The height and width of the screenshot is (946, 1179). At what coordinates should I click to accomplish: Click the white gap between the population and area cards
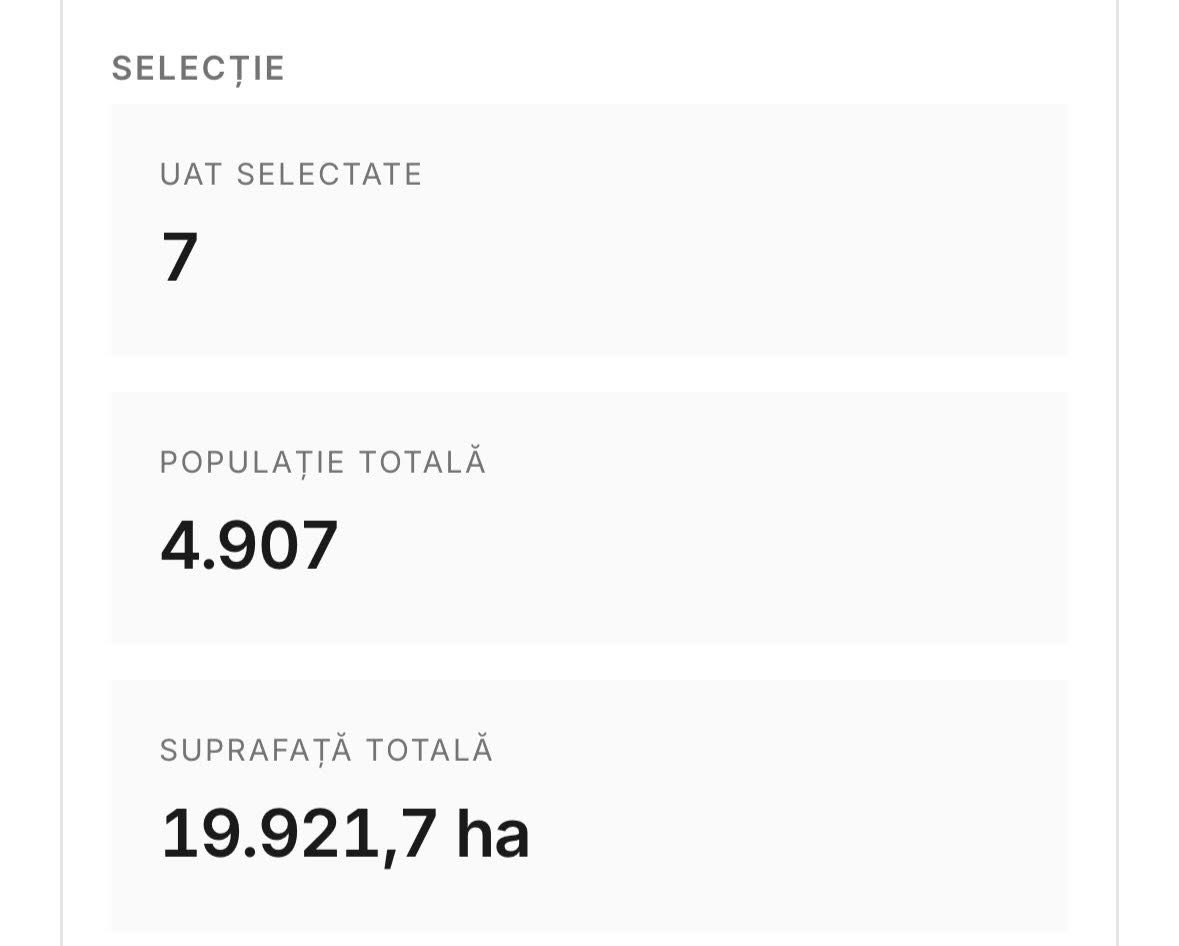tap(589, 662)
